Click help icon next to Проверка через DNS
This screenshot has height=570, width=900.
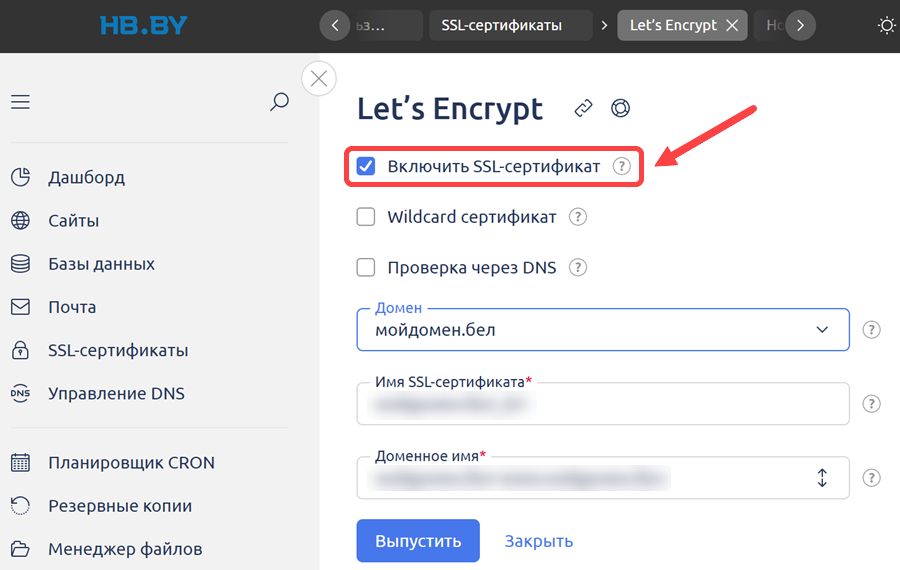[577, 267]
